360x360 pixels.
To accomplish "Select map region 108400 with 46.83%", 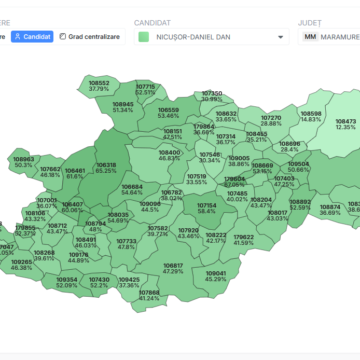I will tap(169, 155).
